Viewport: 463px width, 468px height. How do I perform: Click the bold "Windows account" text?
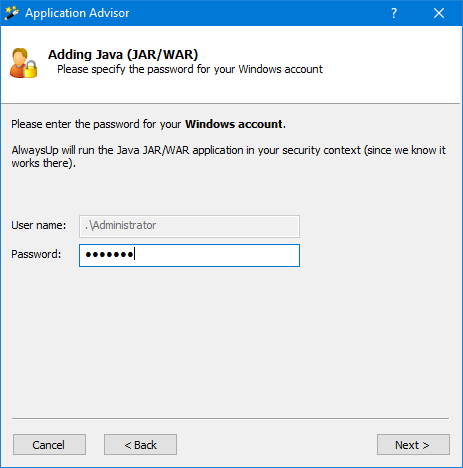coord(234,124)
